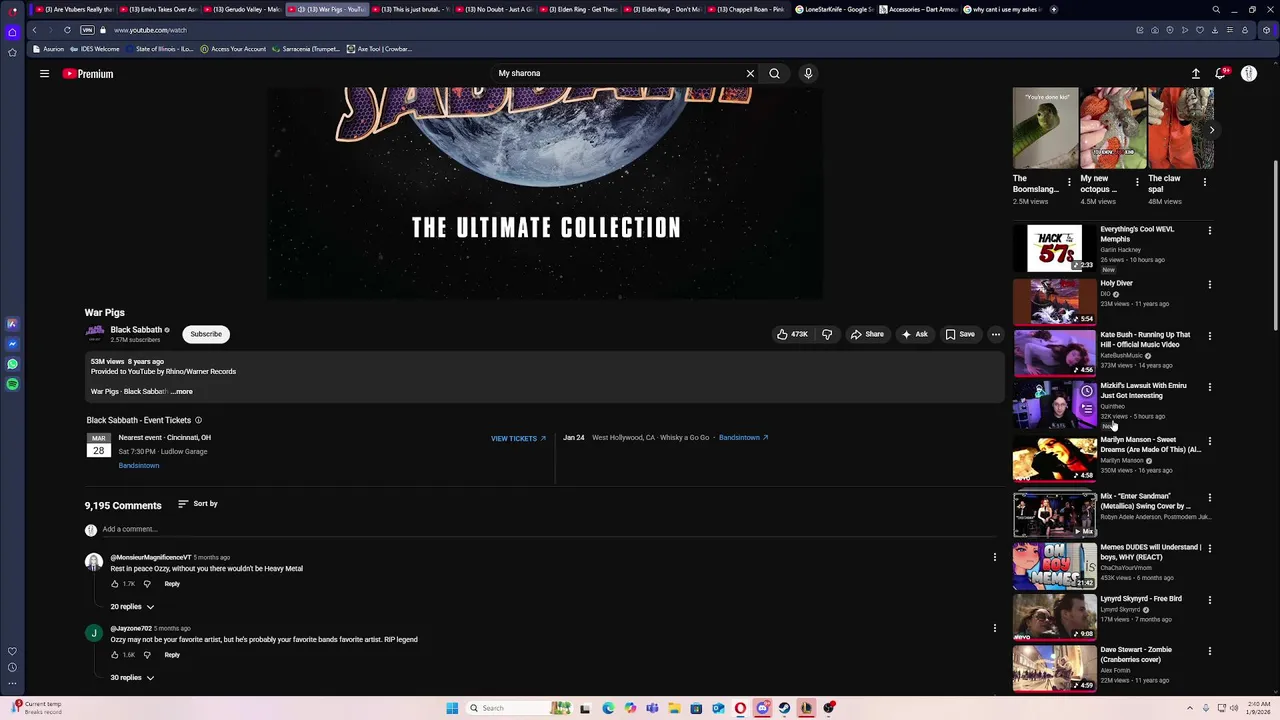Open The Boomslang short thumbnail
The height and width of the screenshot is (720, 1280).
coord(1045,128)
